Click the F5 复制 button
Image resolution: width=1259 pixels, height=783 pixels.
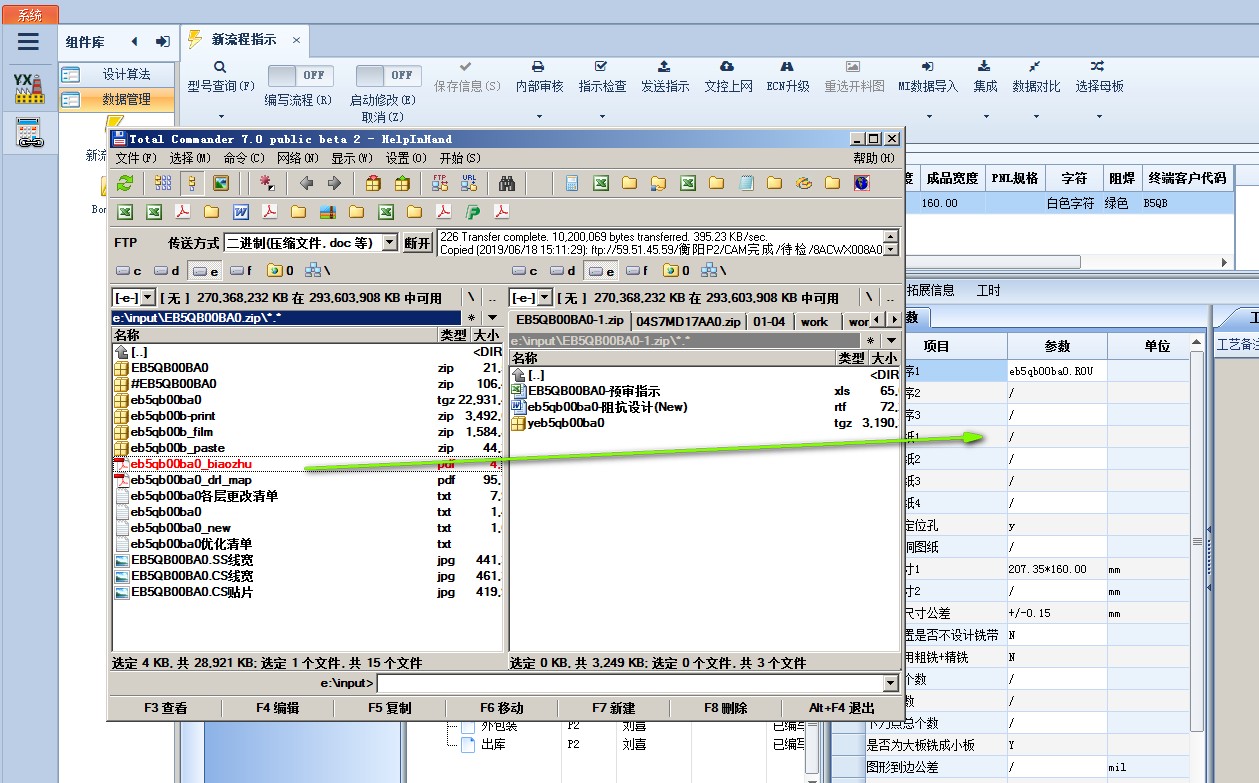click(x=389, y=707)
